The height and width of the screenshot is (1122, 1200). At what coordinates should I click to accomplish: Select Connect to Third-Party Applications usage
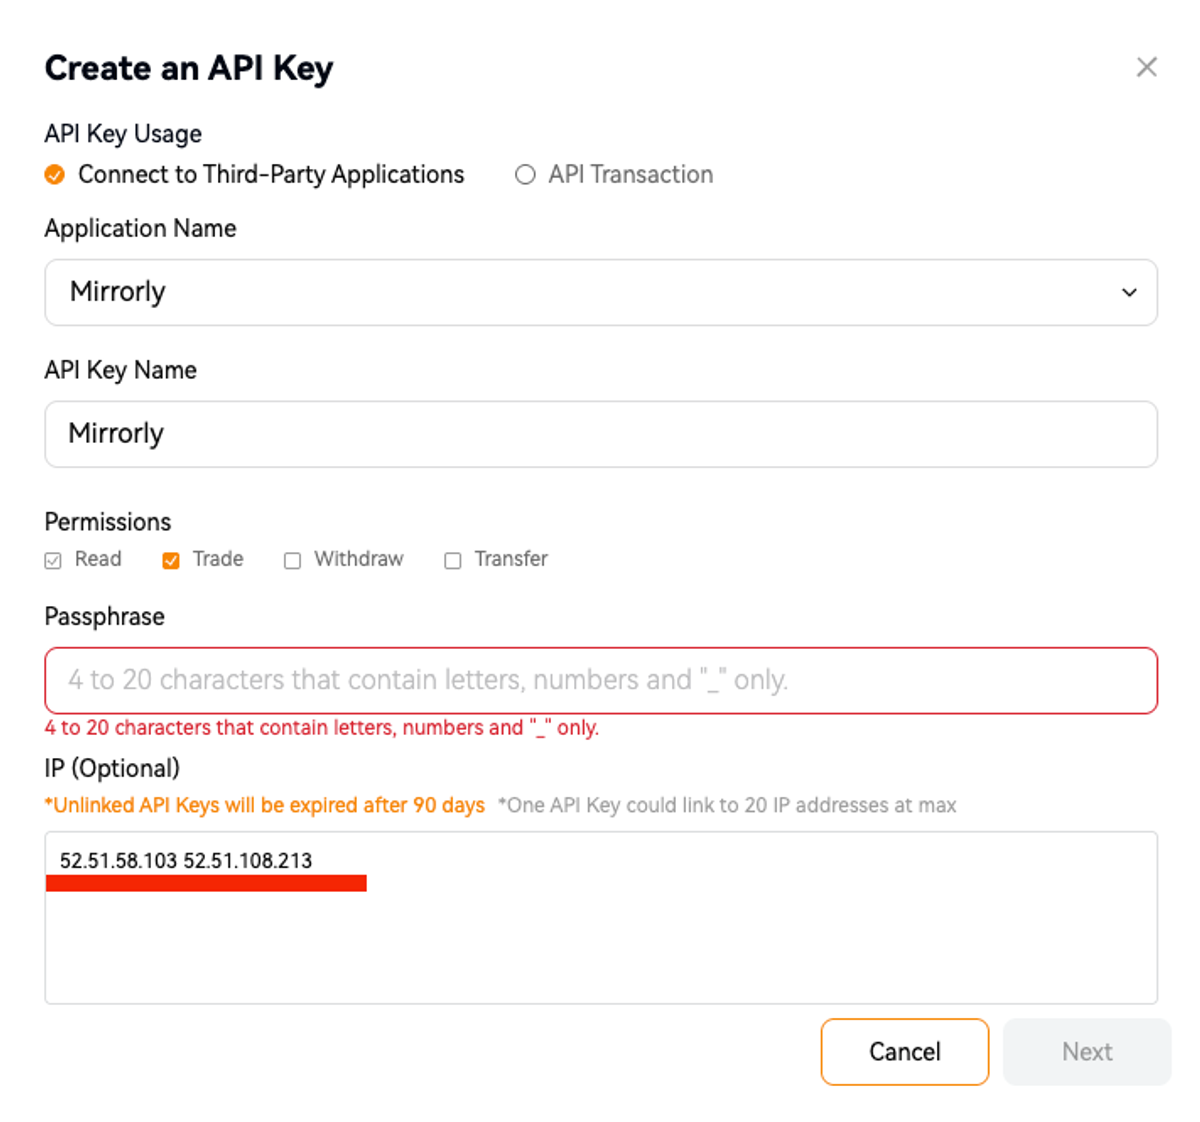tap(53, 174)
